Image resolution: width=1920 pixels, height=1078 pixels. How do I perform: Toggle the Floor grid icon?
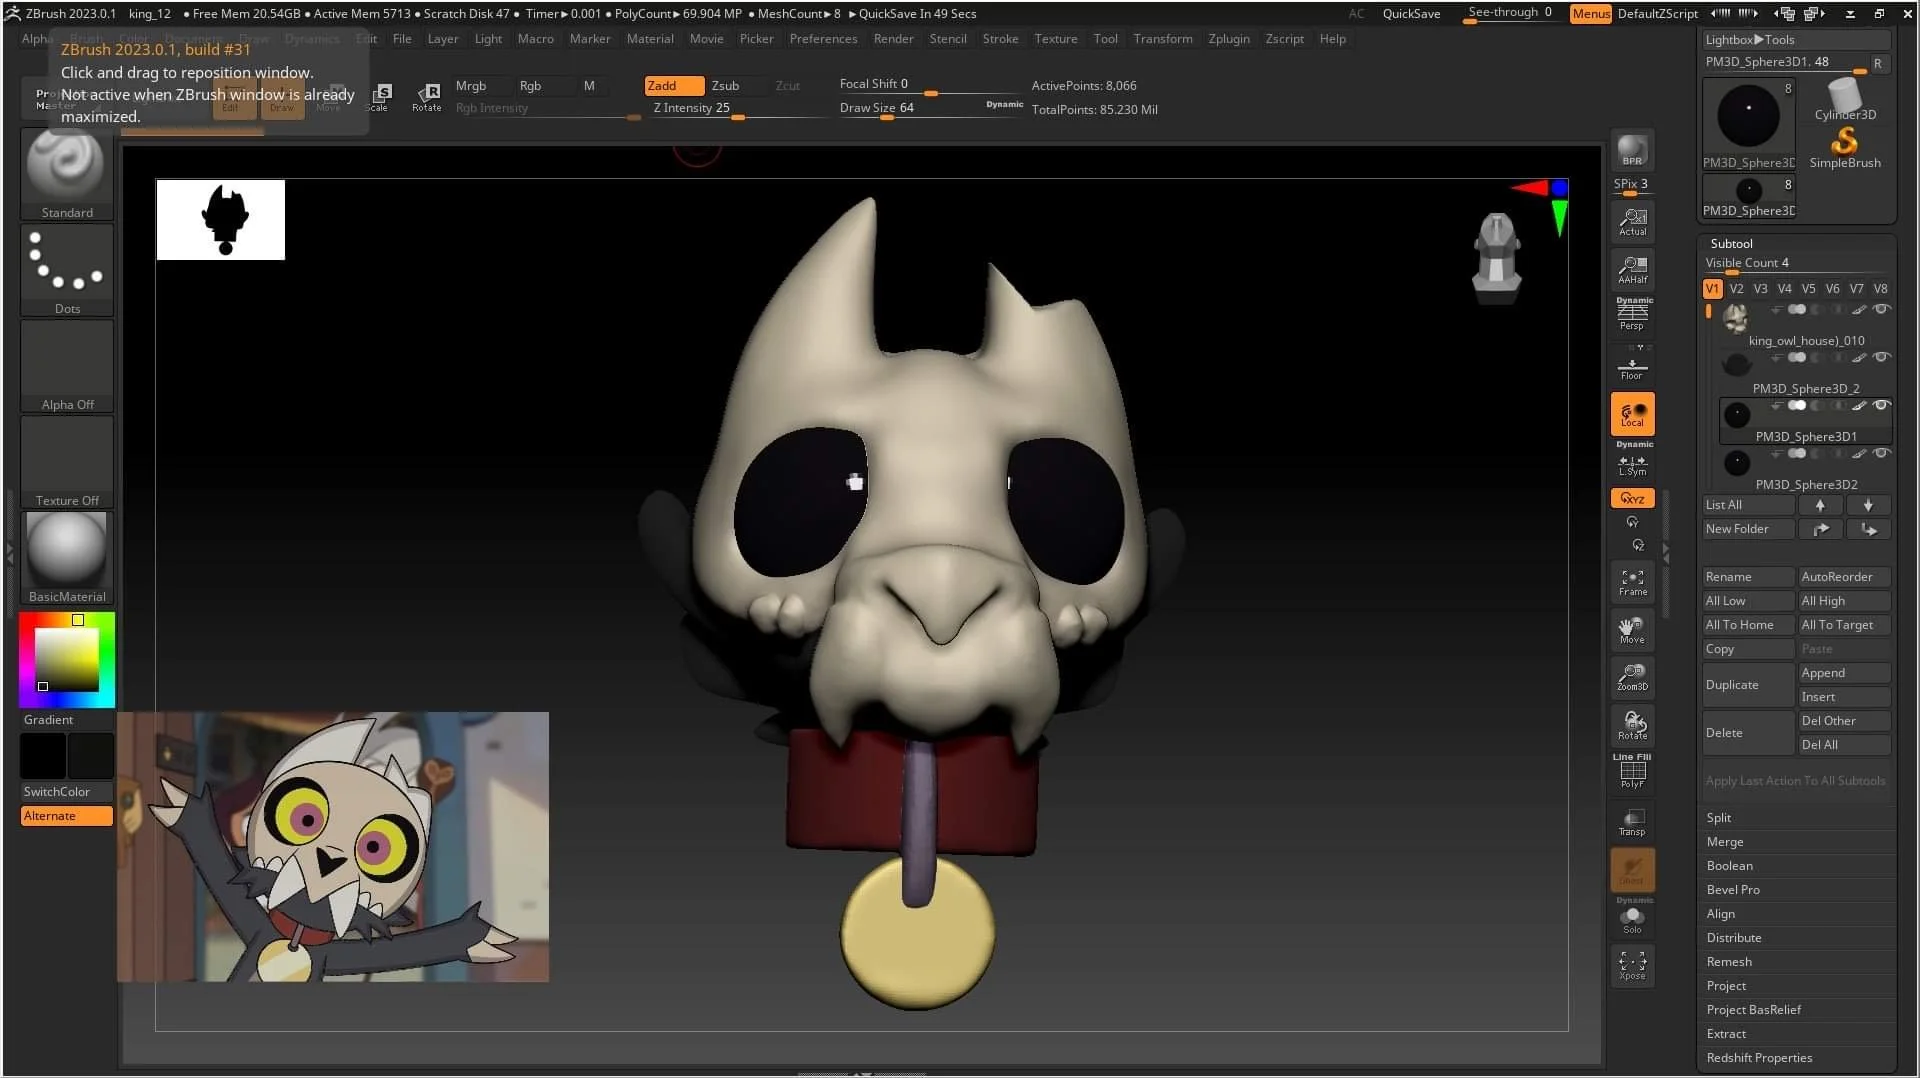point(1632,365)
